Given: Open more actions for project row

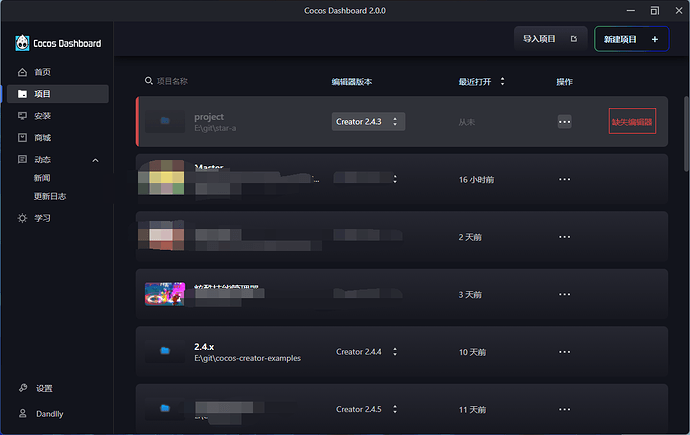Looking at the screenshot, I should (564, 122).
